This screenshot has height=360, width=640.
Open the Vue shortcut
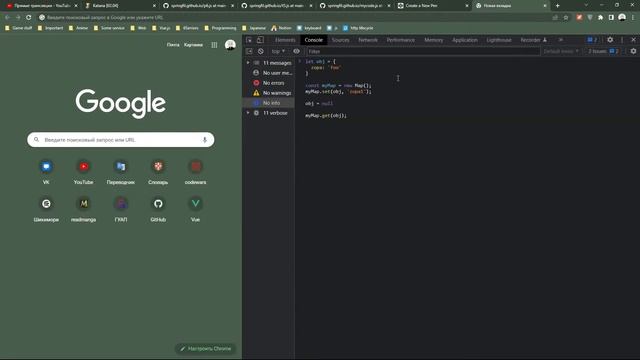point(196,209)
